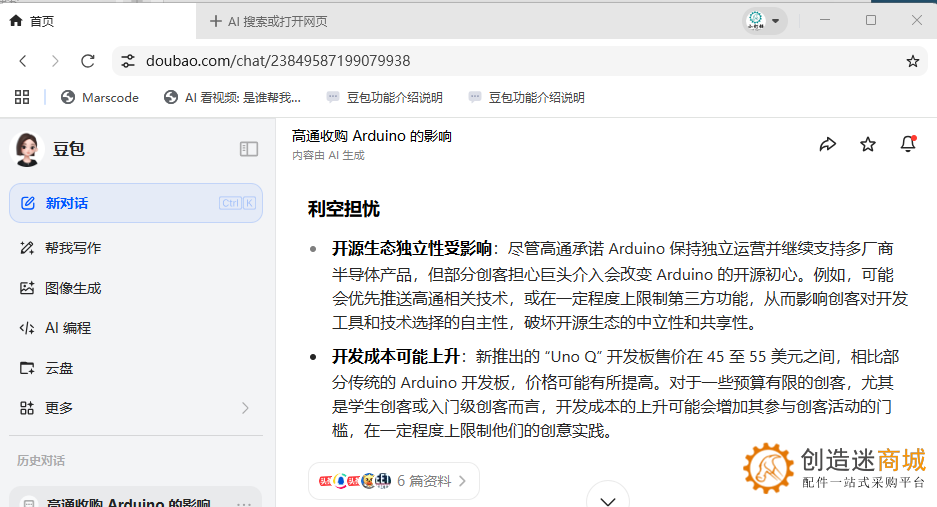Image resolution: width=937 pixels, height=507 pixels.
Task: Open the notifications bell
Action: click(x=908, y=145)
